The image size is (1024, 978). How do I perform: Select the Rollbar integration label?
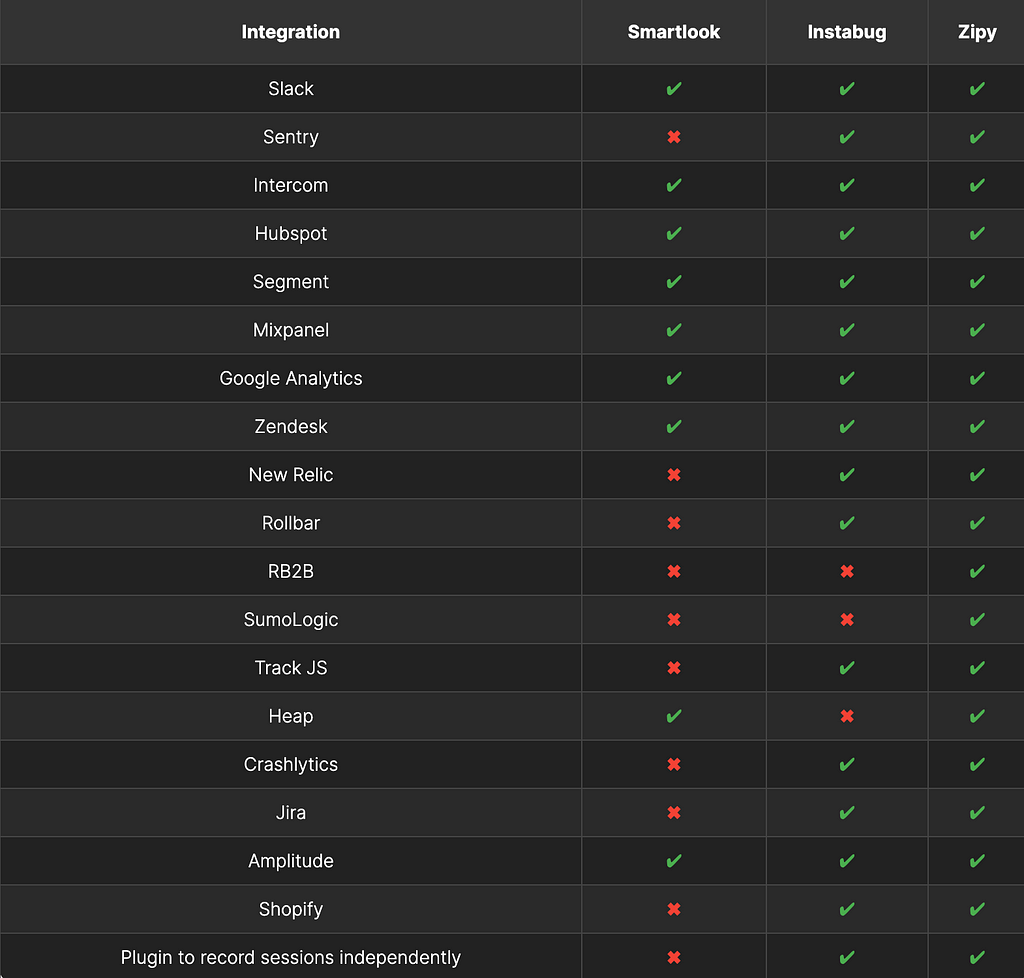[x=291, y=523]
